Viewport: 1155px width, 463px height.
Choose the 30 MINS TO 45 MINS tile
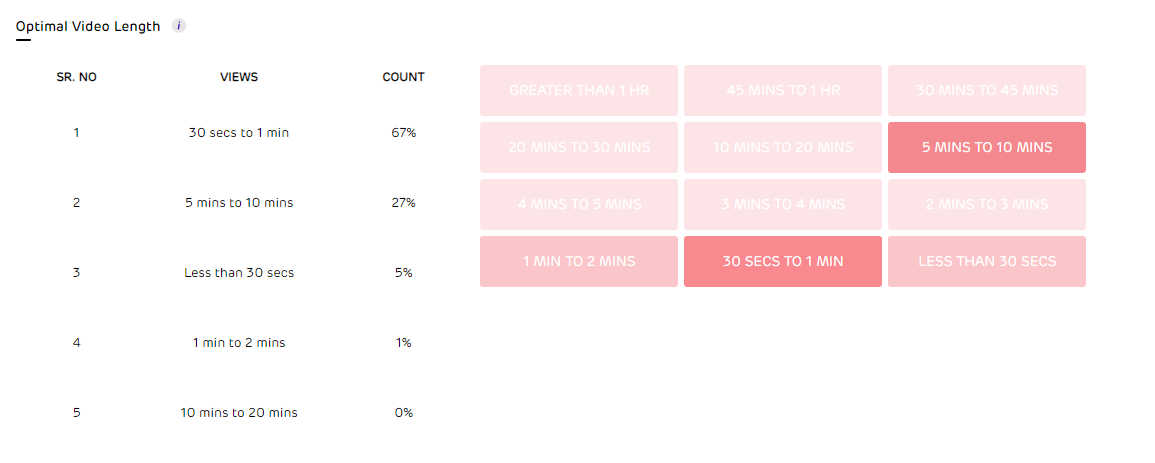(x=987, y=91)
